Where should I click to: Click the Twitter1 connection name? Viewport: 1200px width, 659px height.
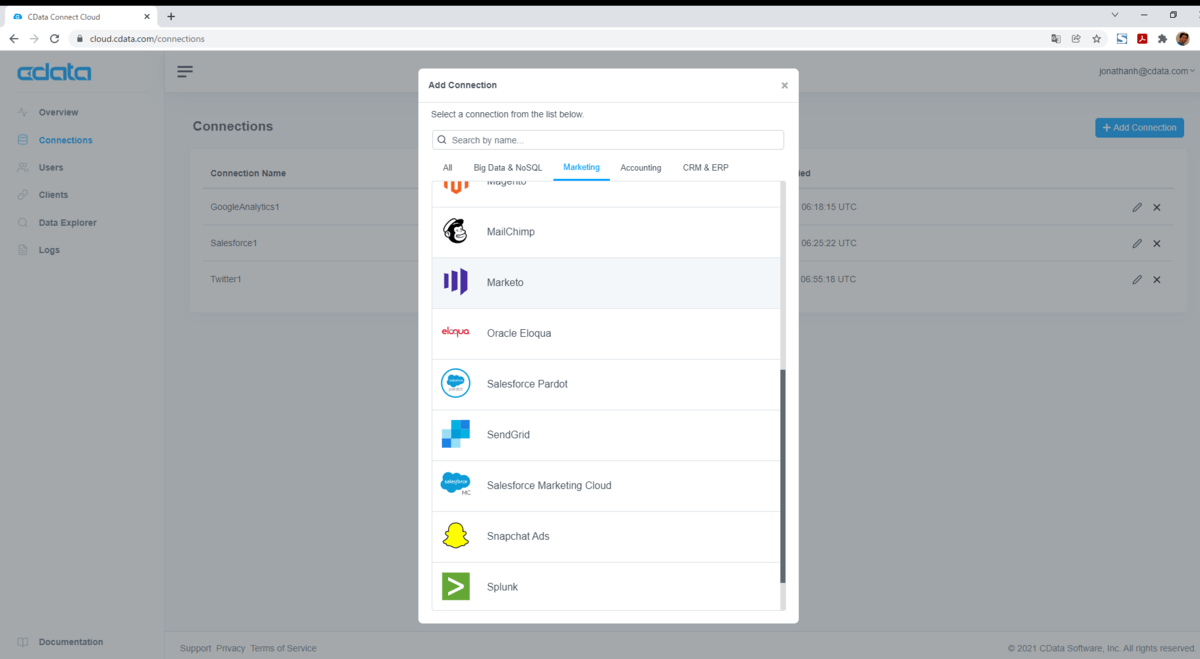[226, 279]
